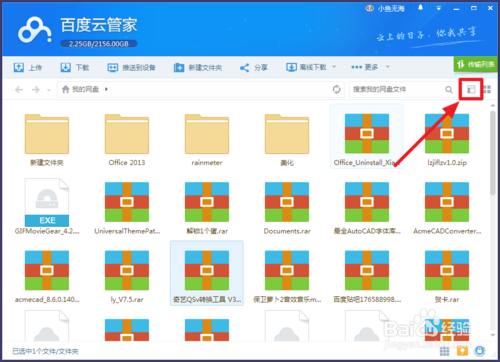Viewport: 500px width, 362px height.
Task: Select the 贺卡.rar archive
Action: coord(447,276)
